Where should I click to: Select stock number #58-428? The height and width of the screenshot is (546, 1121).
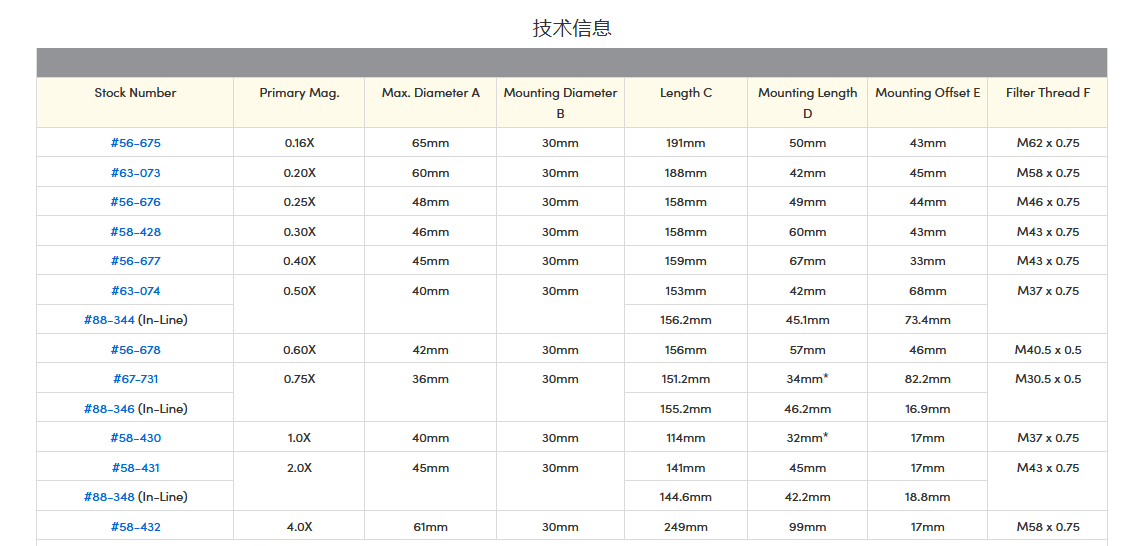pos(135,232)
